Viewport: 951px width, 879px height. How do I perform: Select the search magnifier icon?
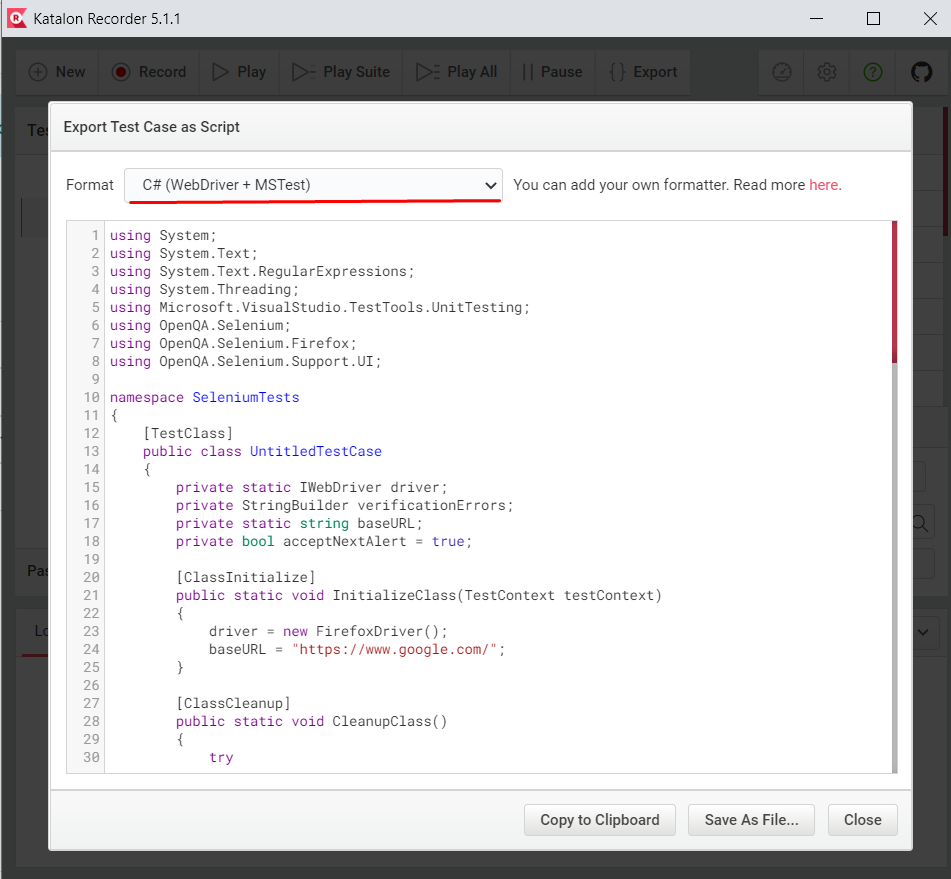(x=920, y=522)
